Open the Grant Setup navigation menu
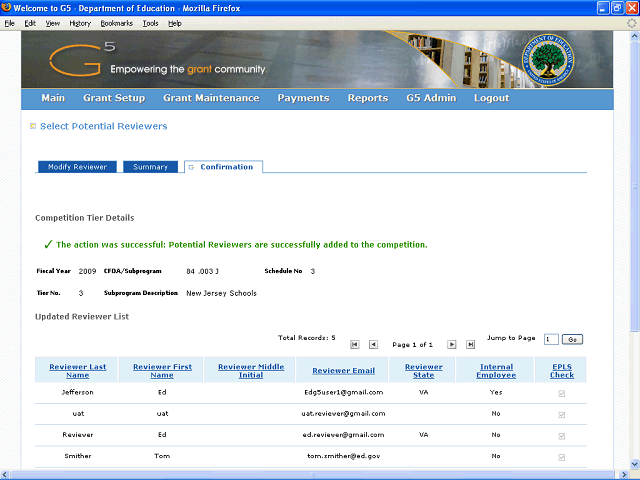Image resolution: width=640 pixels, height=480 pixels. click(114, 98)
